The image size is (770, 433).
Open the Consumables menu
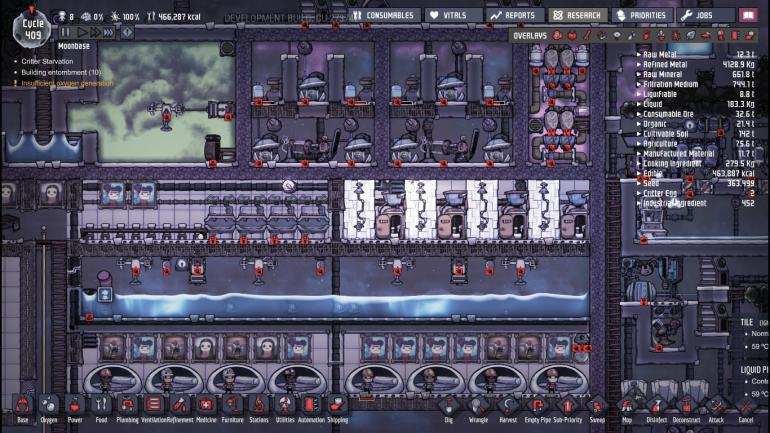pyautogui.click(x=384, y=15)
